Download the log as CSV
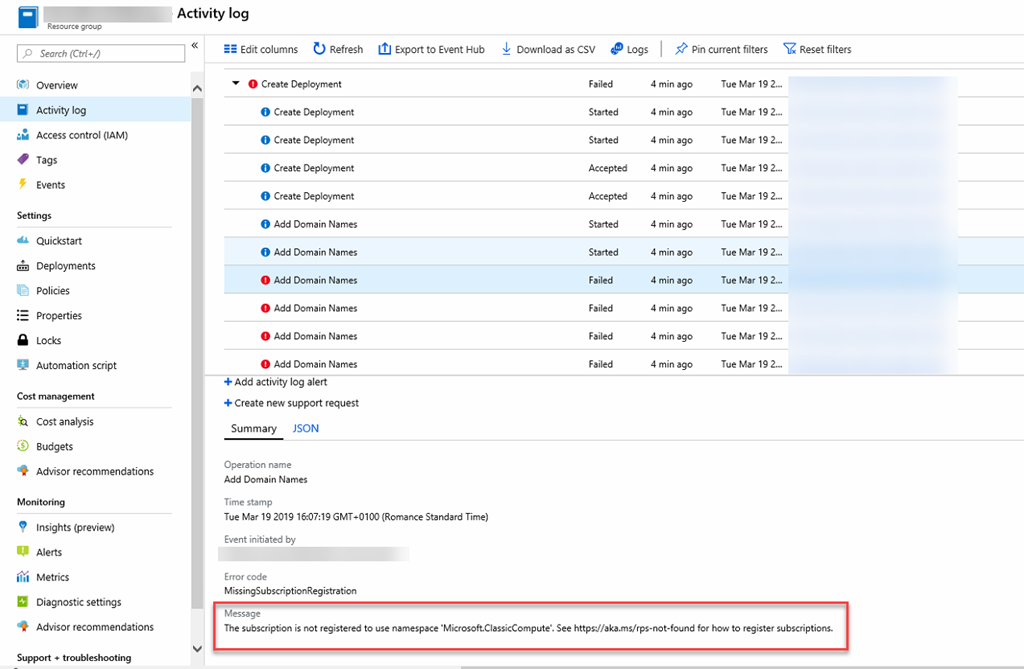This screenshot has height=669, width=1024. point(548,49)
